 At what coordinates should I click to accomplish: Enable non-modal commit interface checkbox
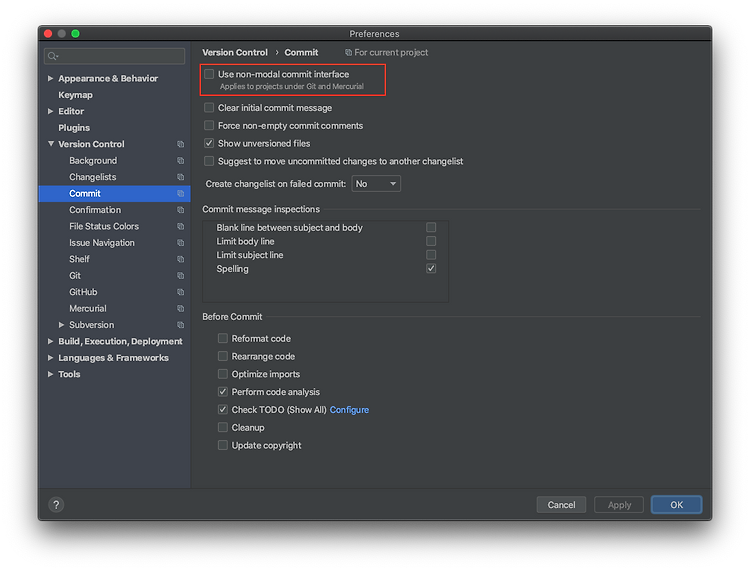point(209,74)
